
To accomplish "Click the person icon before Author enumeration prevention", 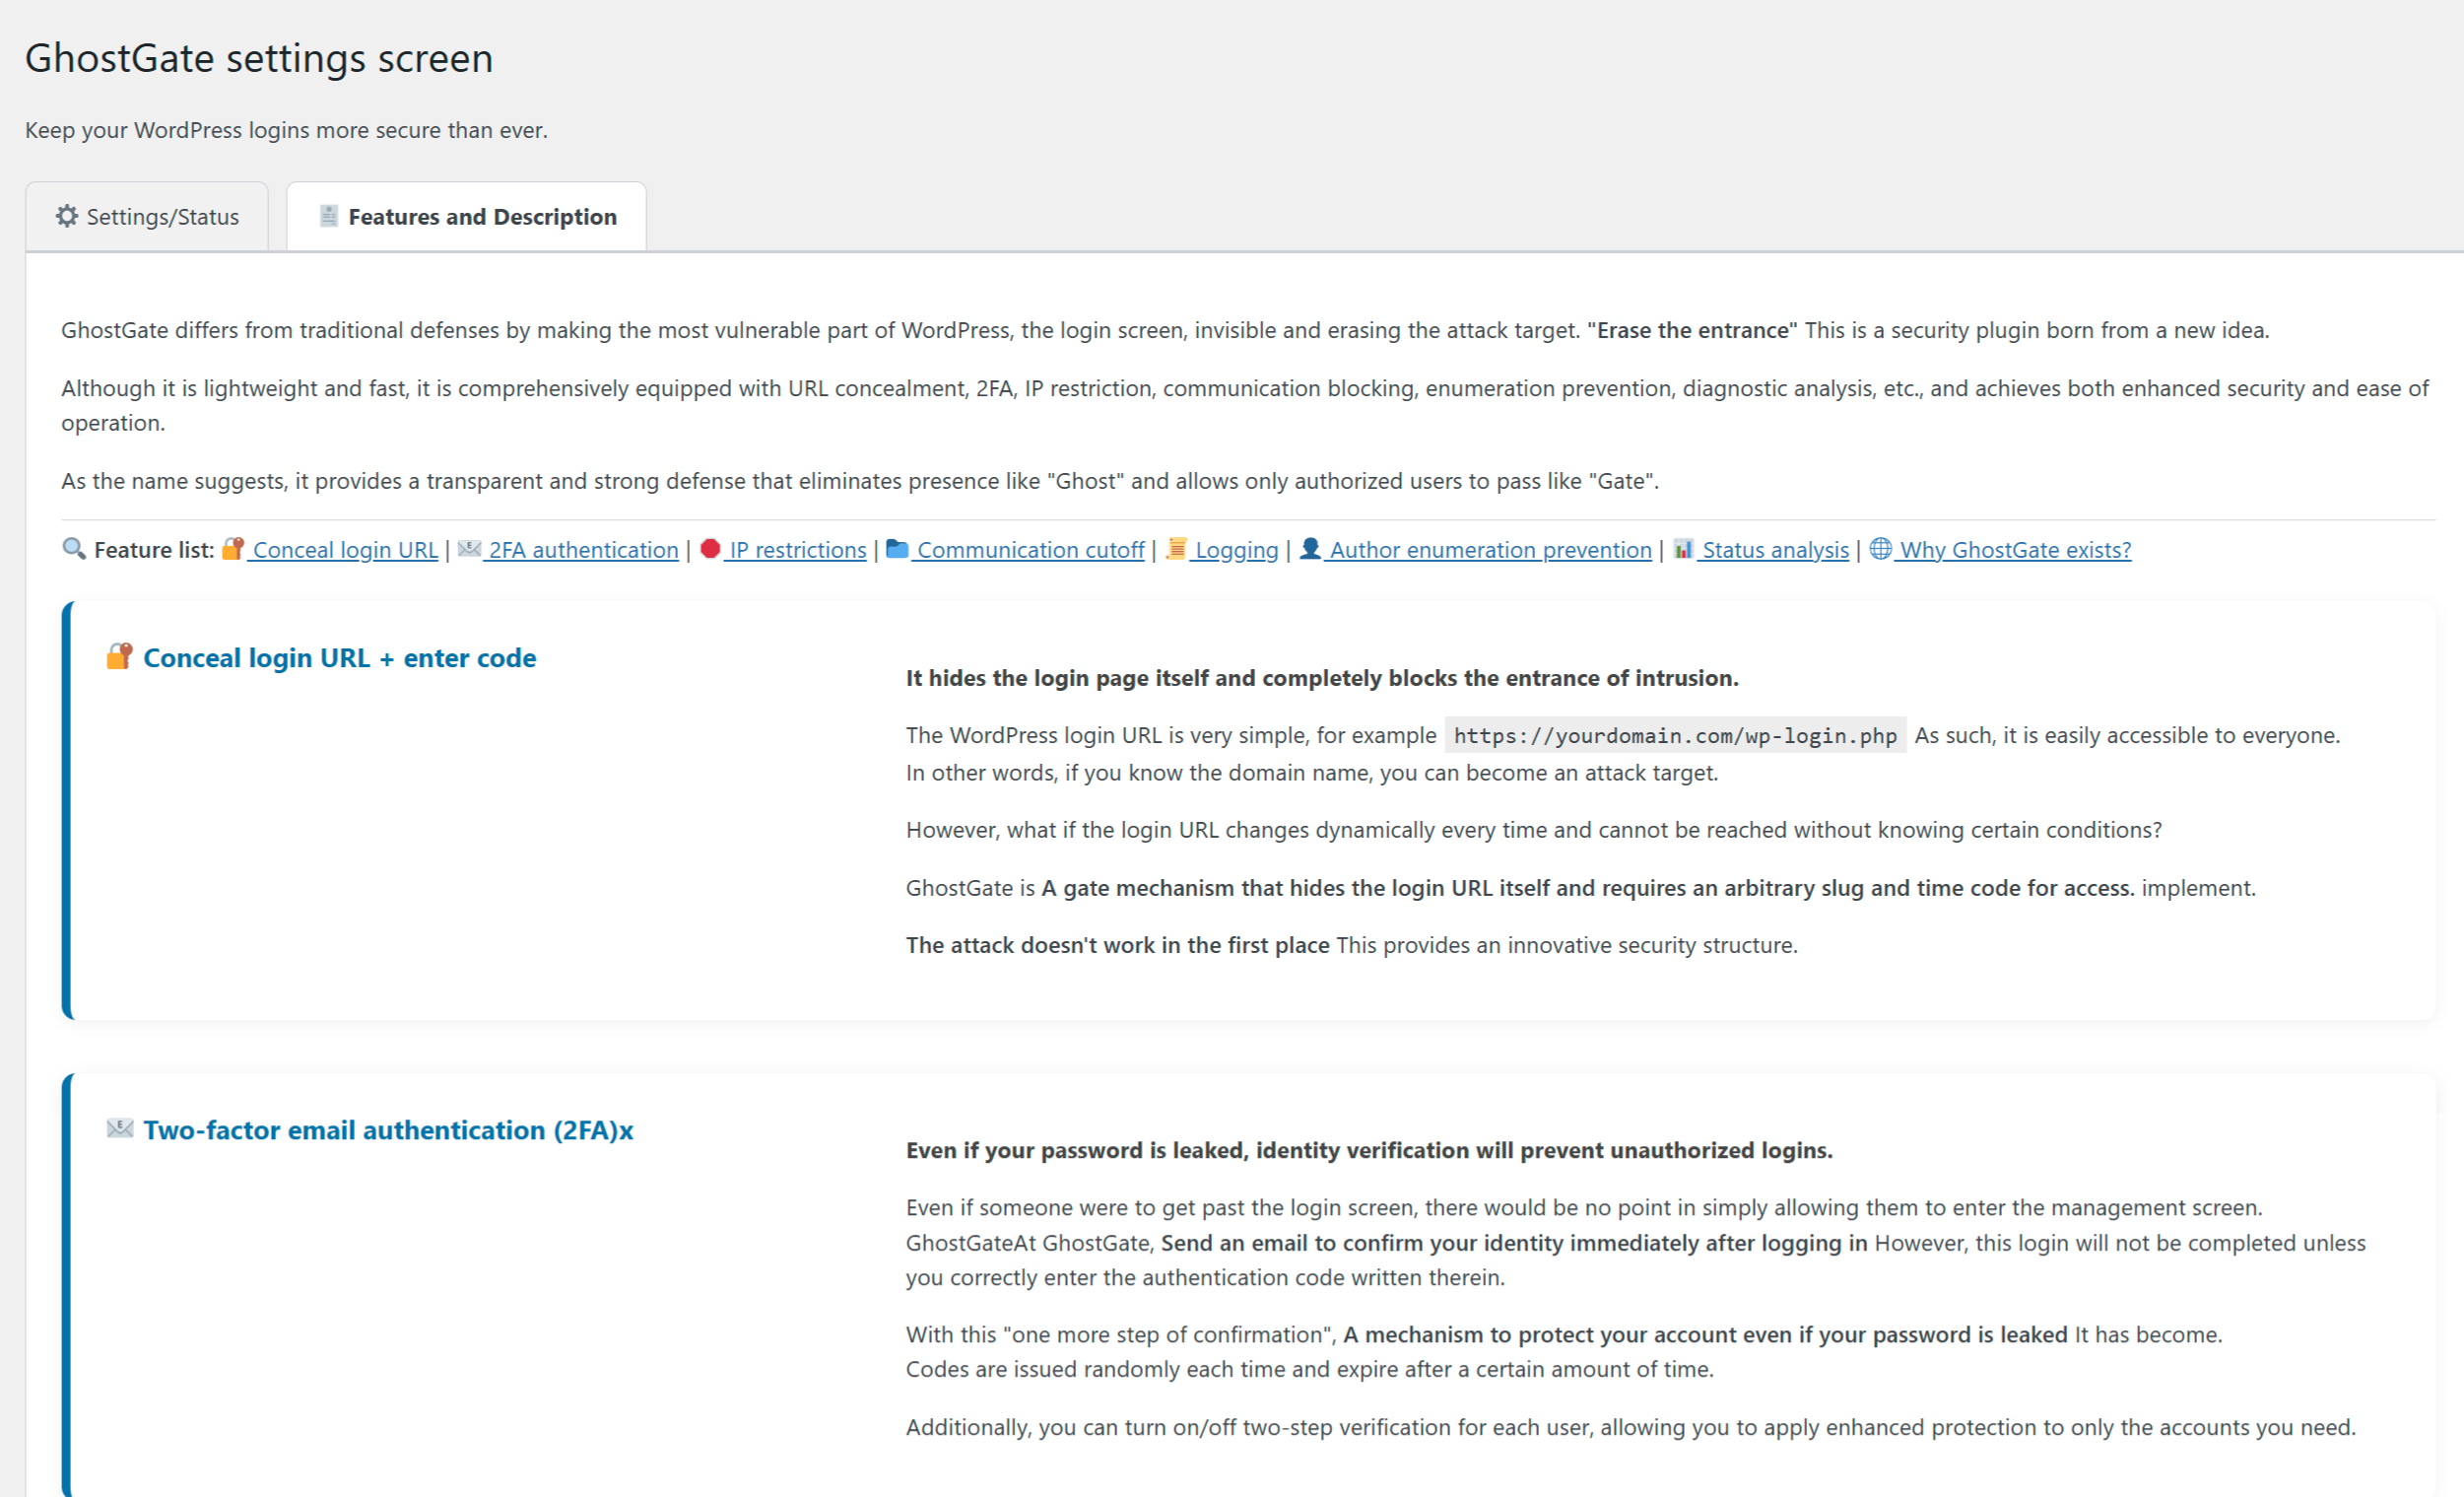I will [x=1310, y=549].
